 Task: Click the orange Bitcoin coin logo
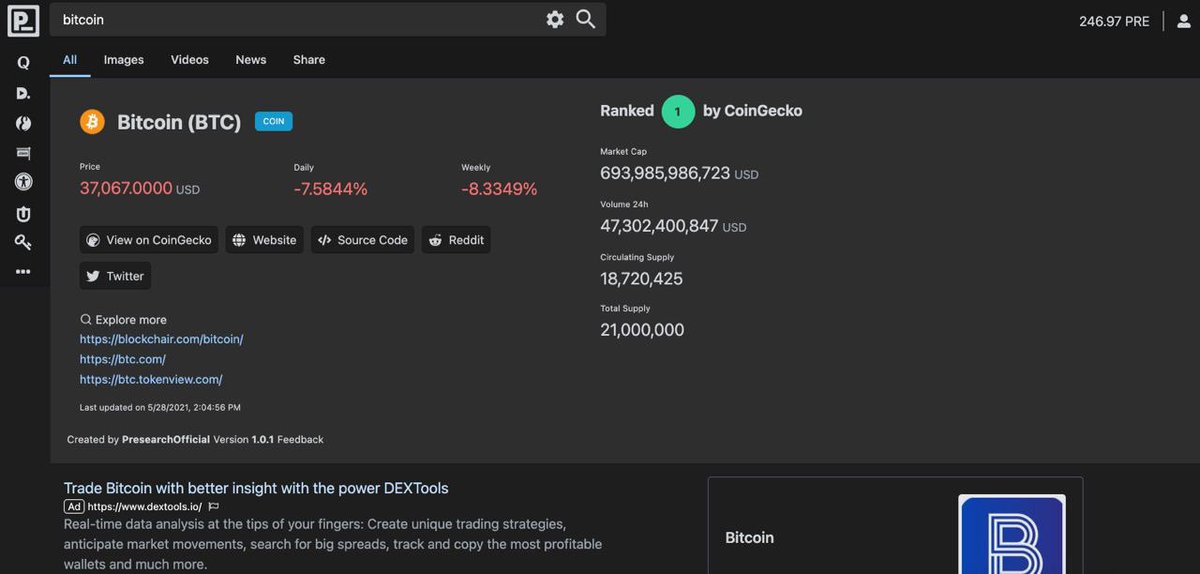92,122
